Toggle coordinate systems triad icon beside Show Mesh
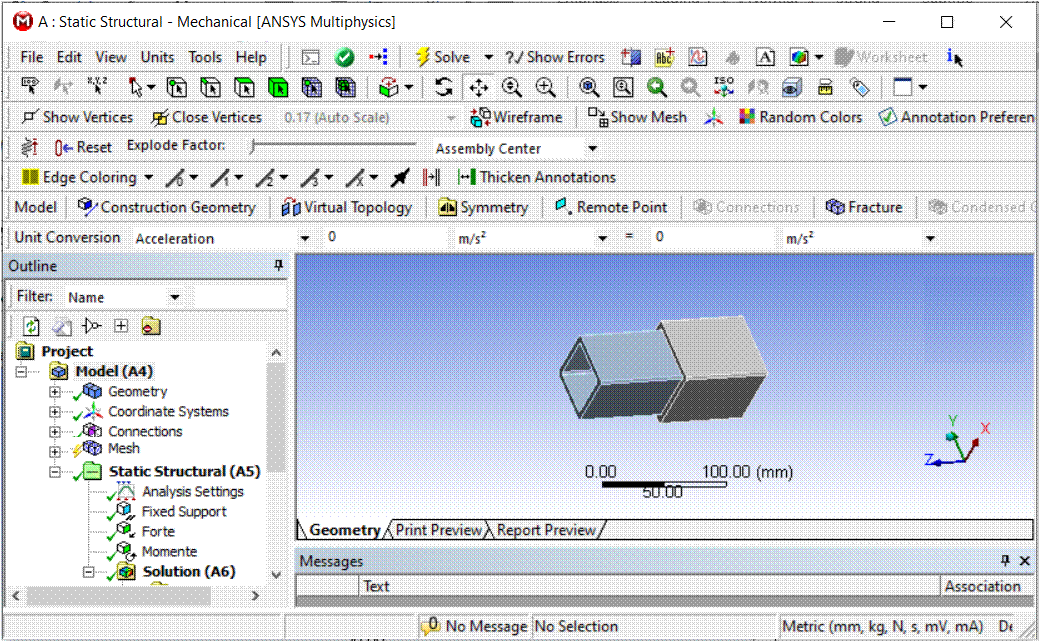Image resolution: width=1039 pixels, height=641 pixels. [714, 117]
